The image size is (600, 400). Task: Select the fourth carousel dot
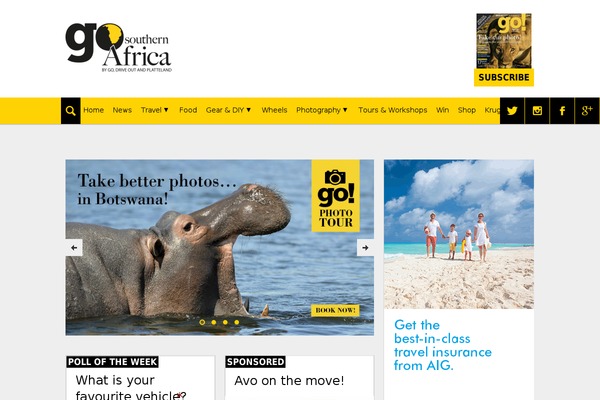point(236,322)
